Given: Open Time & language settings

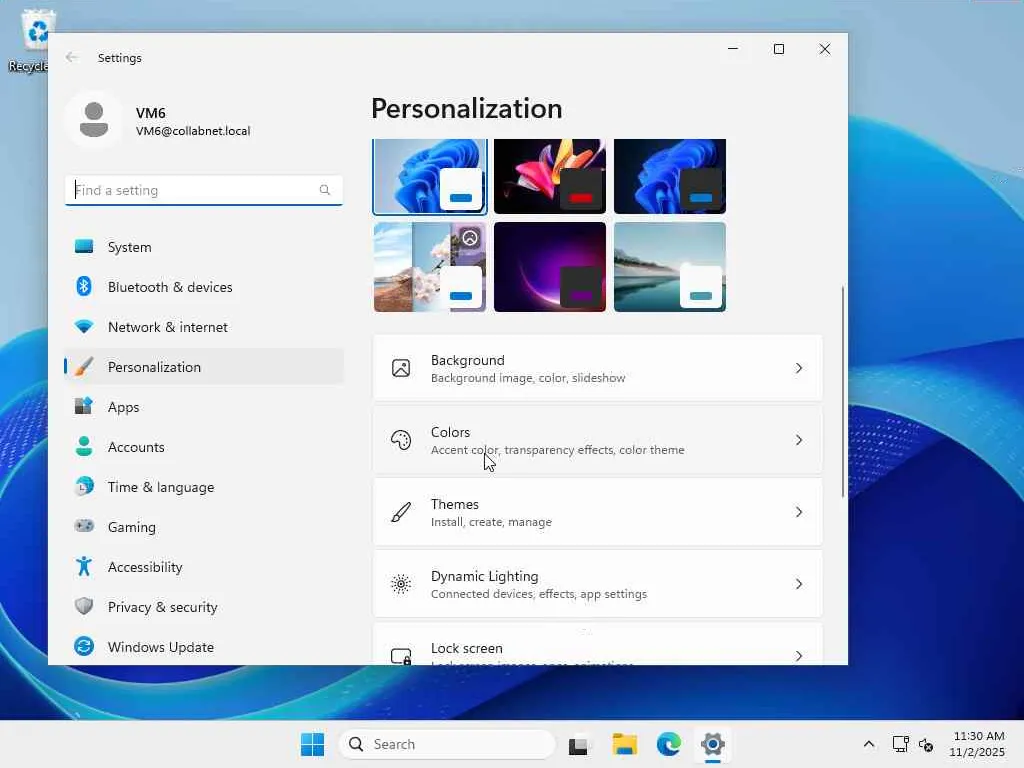Looking at the screenshot, I should pos(204,487).
